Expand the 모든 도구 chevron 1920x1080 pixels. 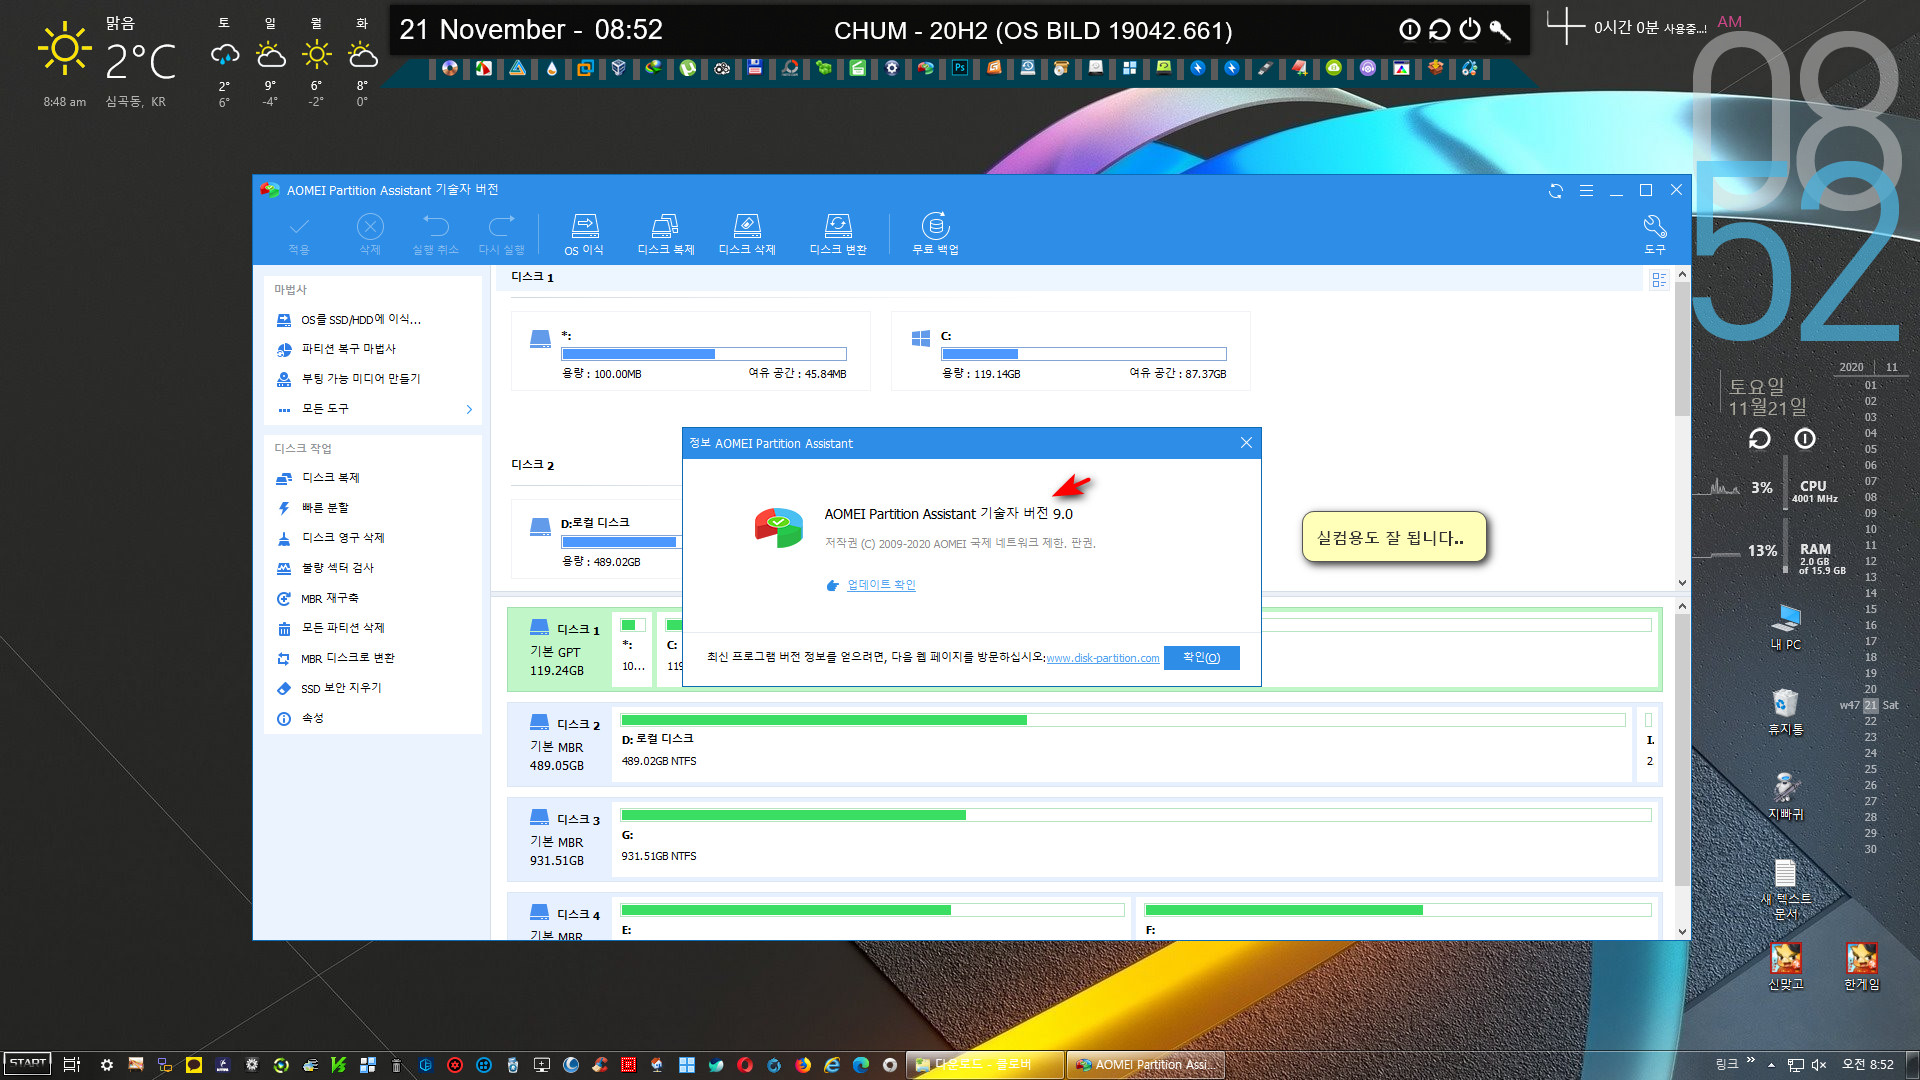pyautogui.click(x=469, y=409)
